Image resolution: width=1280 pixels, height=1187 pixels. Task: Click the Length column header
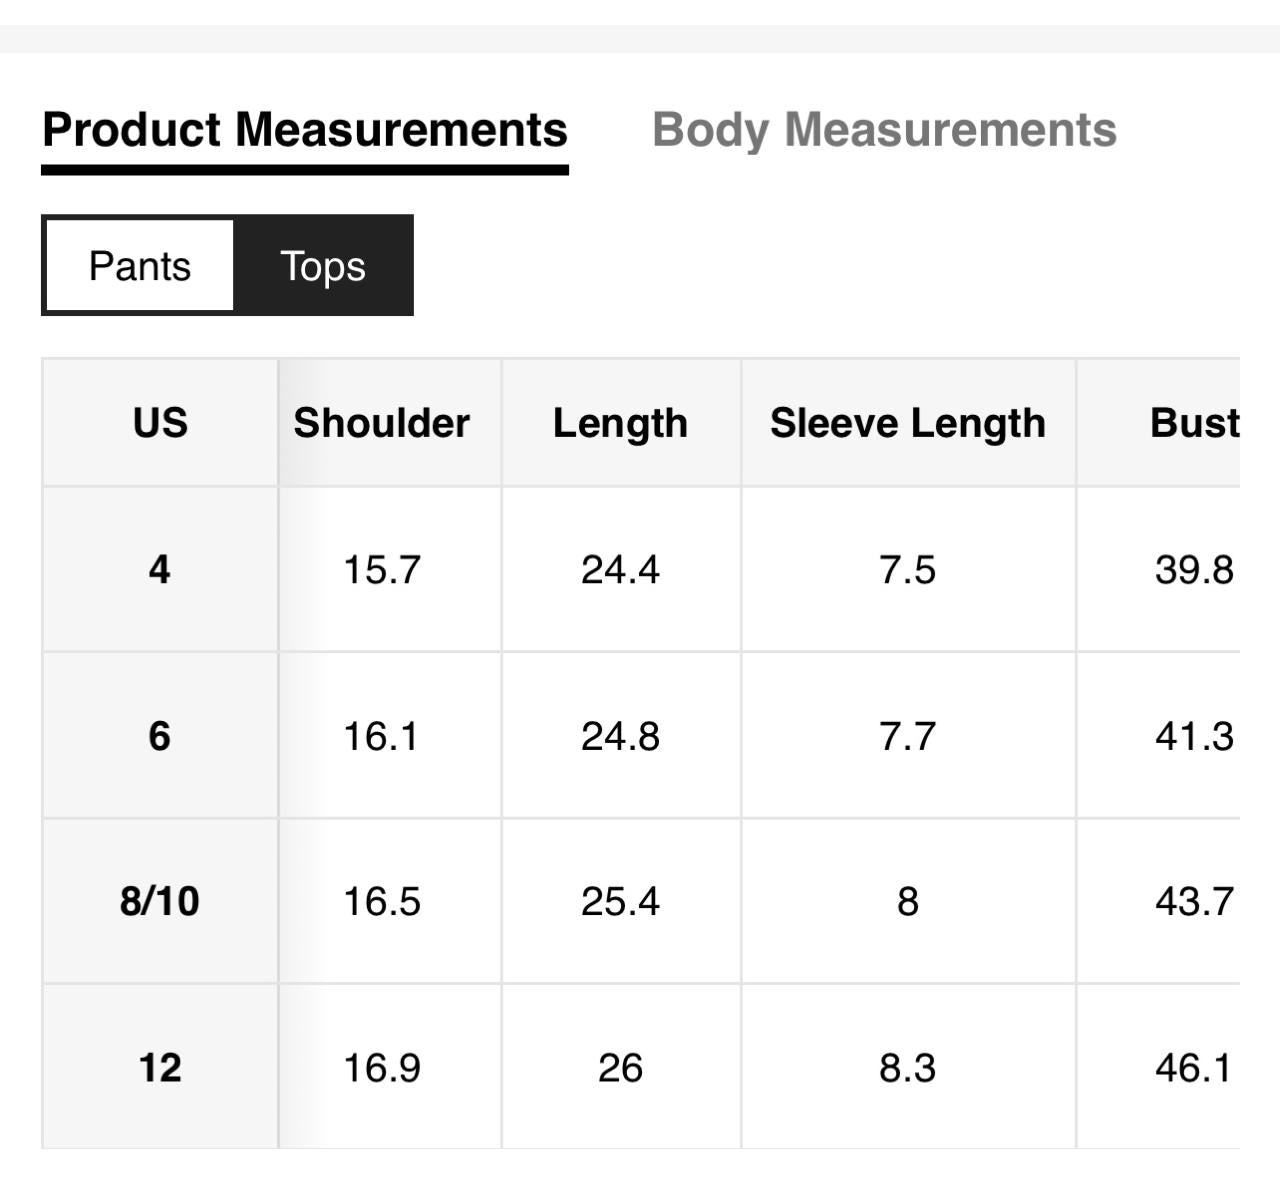(x=620, y=423)
